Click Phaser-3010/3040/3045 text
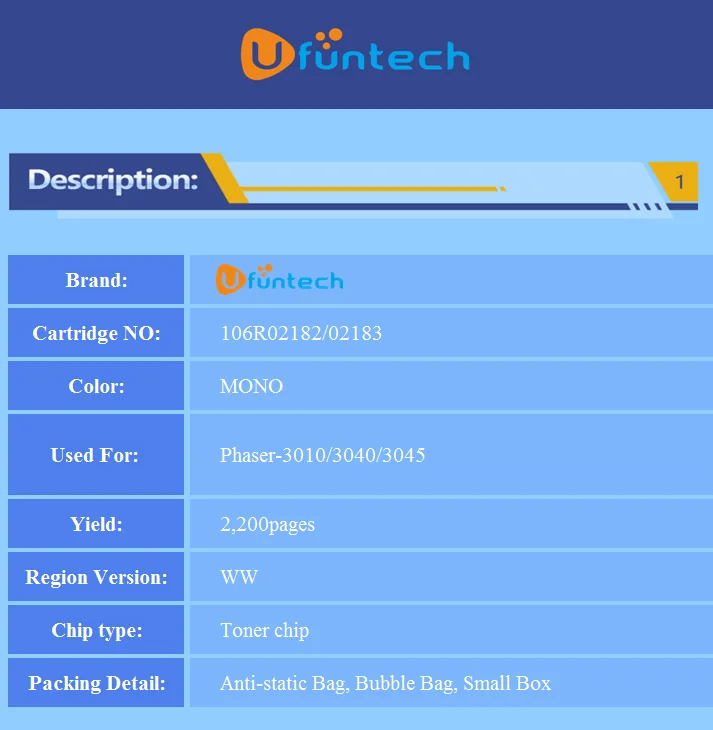 point(322,455)
